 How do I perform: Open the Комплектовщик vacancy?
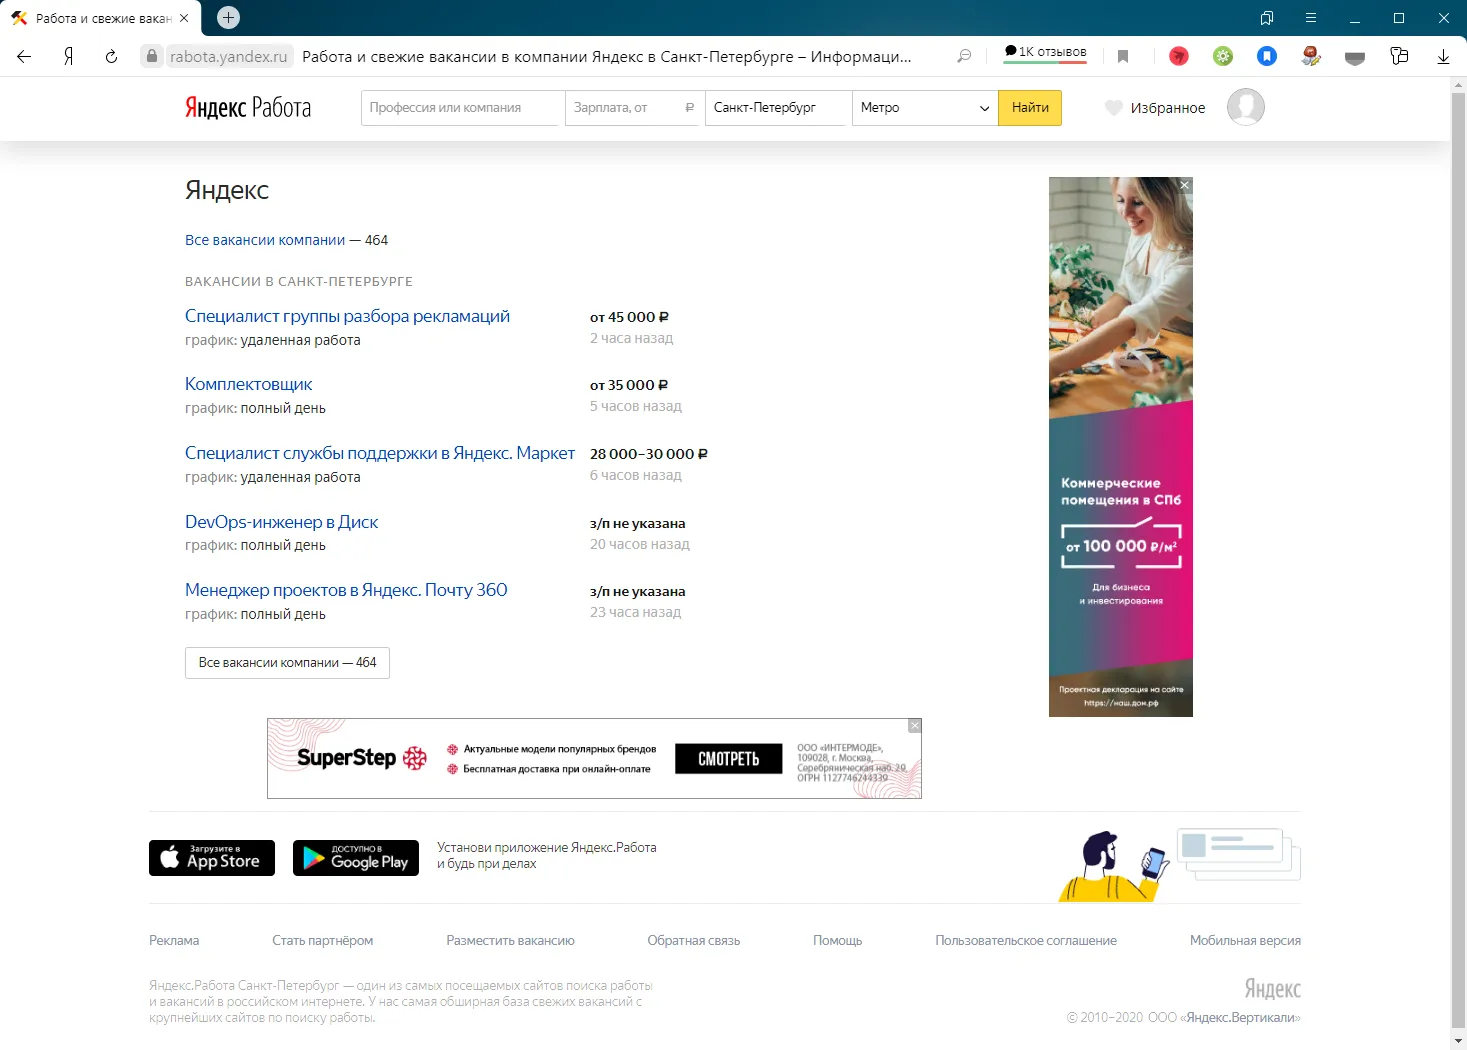pos(248,384)
